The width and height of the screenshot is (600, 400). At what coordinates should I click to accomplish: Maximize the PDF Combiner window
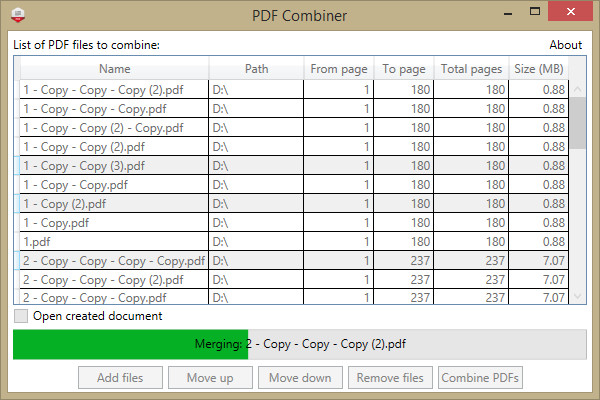pos(535,11)
